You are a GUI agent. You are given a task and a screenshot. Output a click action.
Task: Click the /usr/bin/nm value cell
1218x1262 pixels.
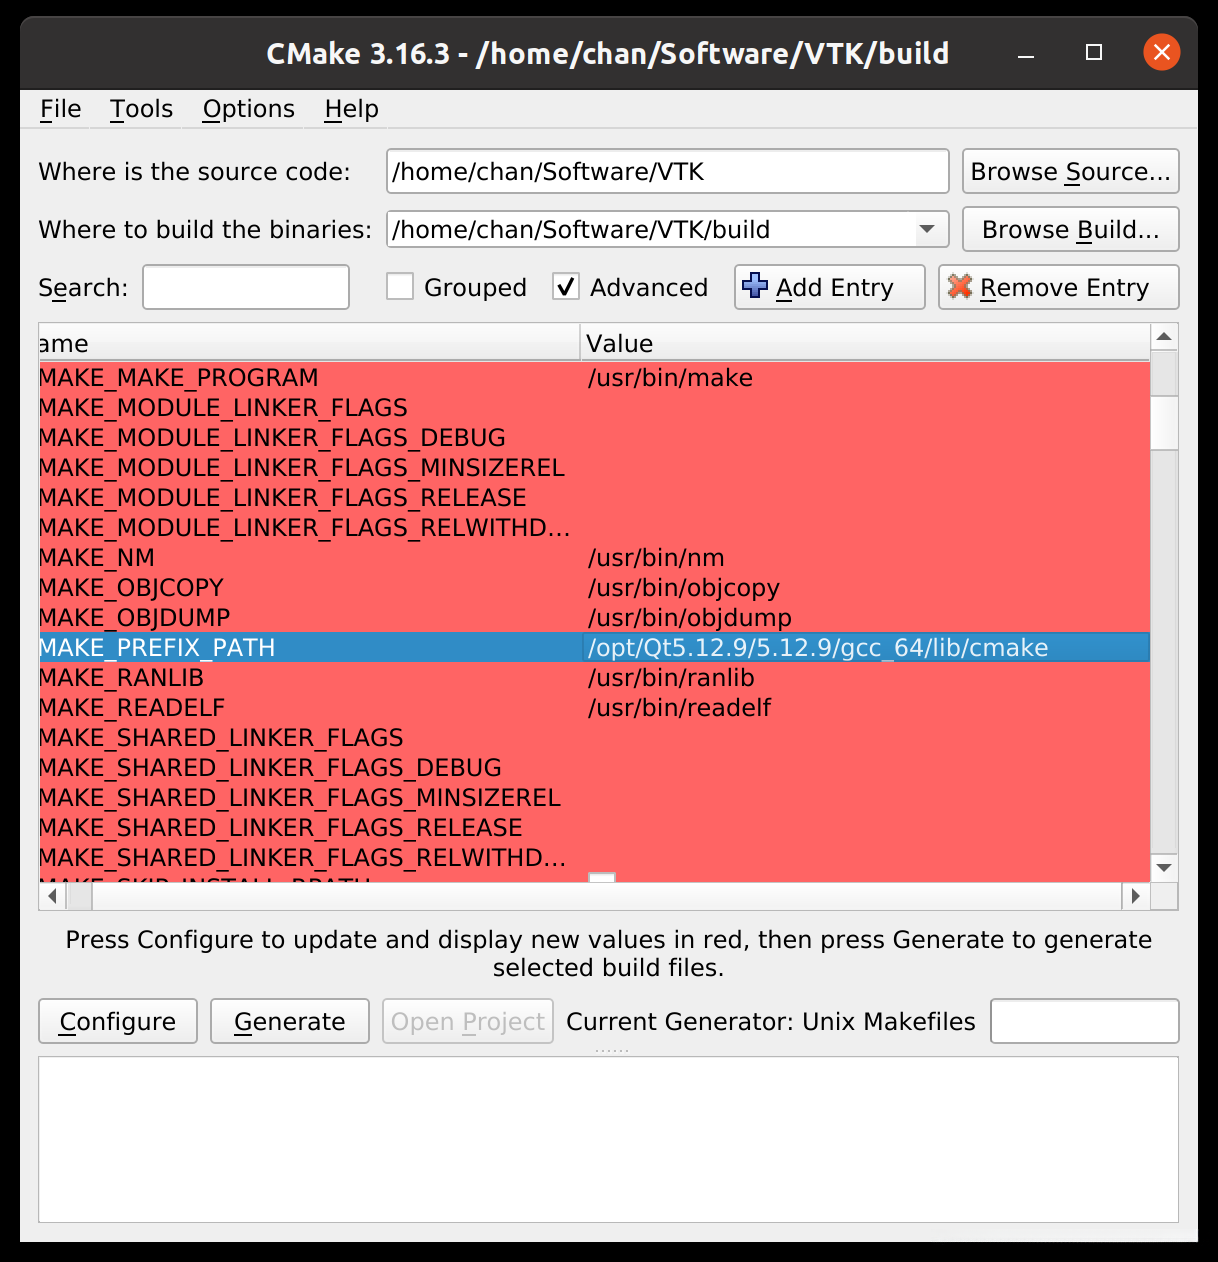[x=865, y=557]
